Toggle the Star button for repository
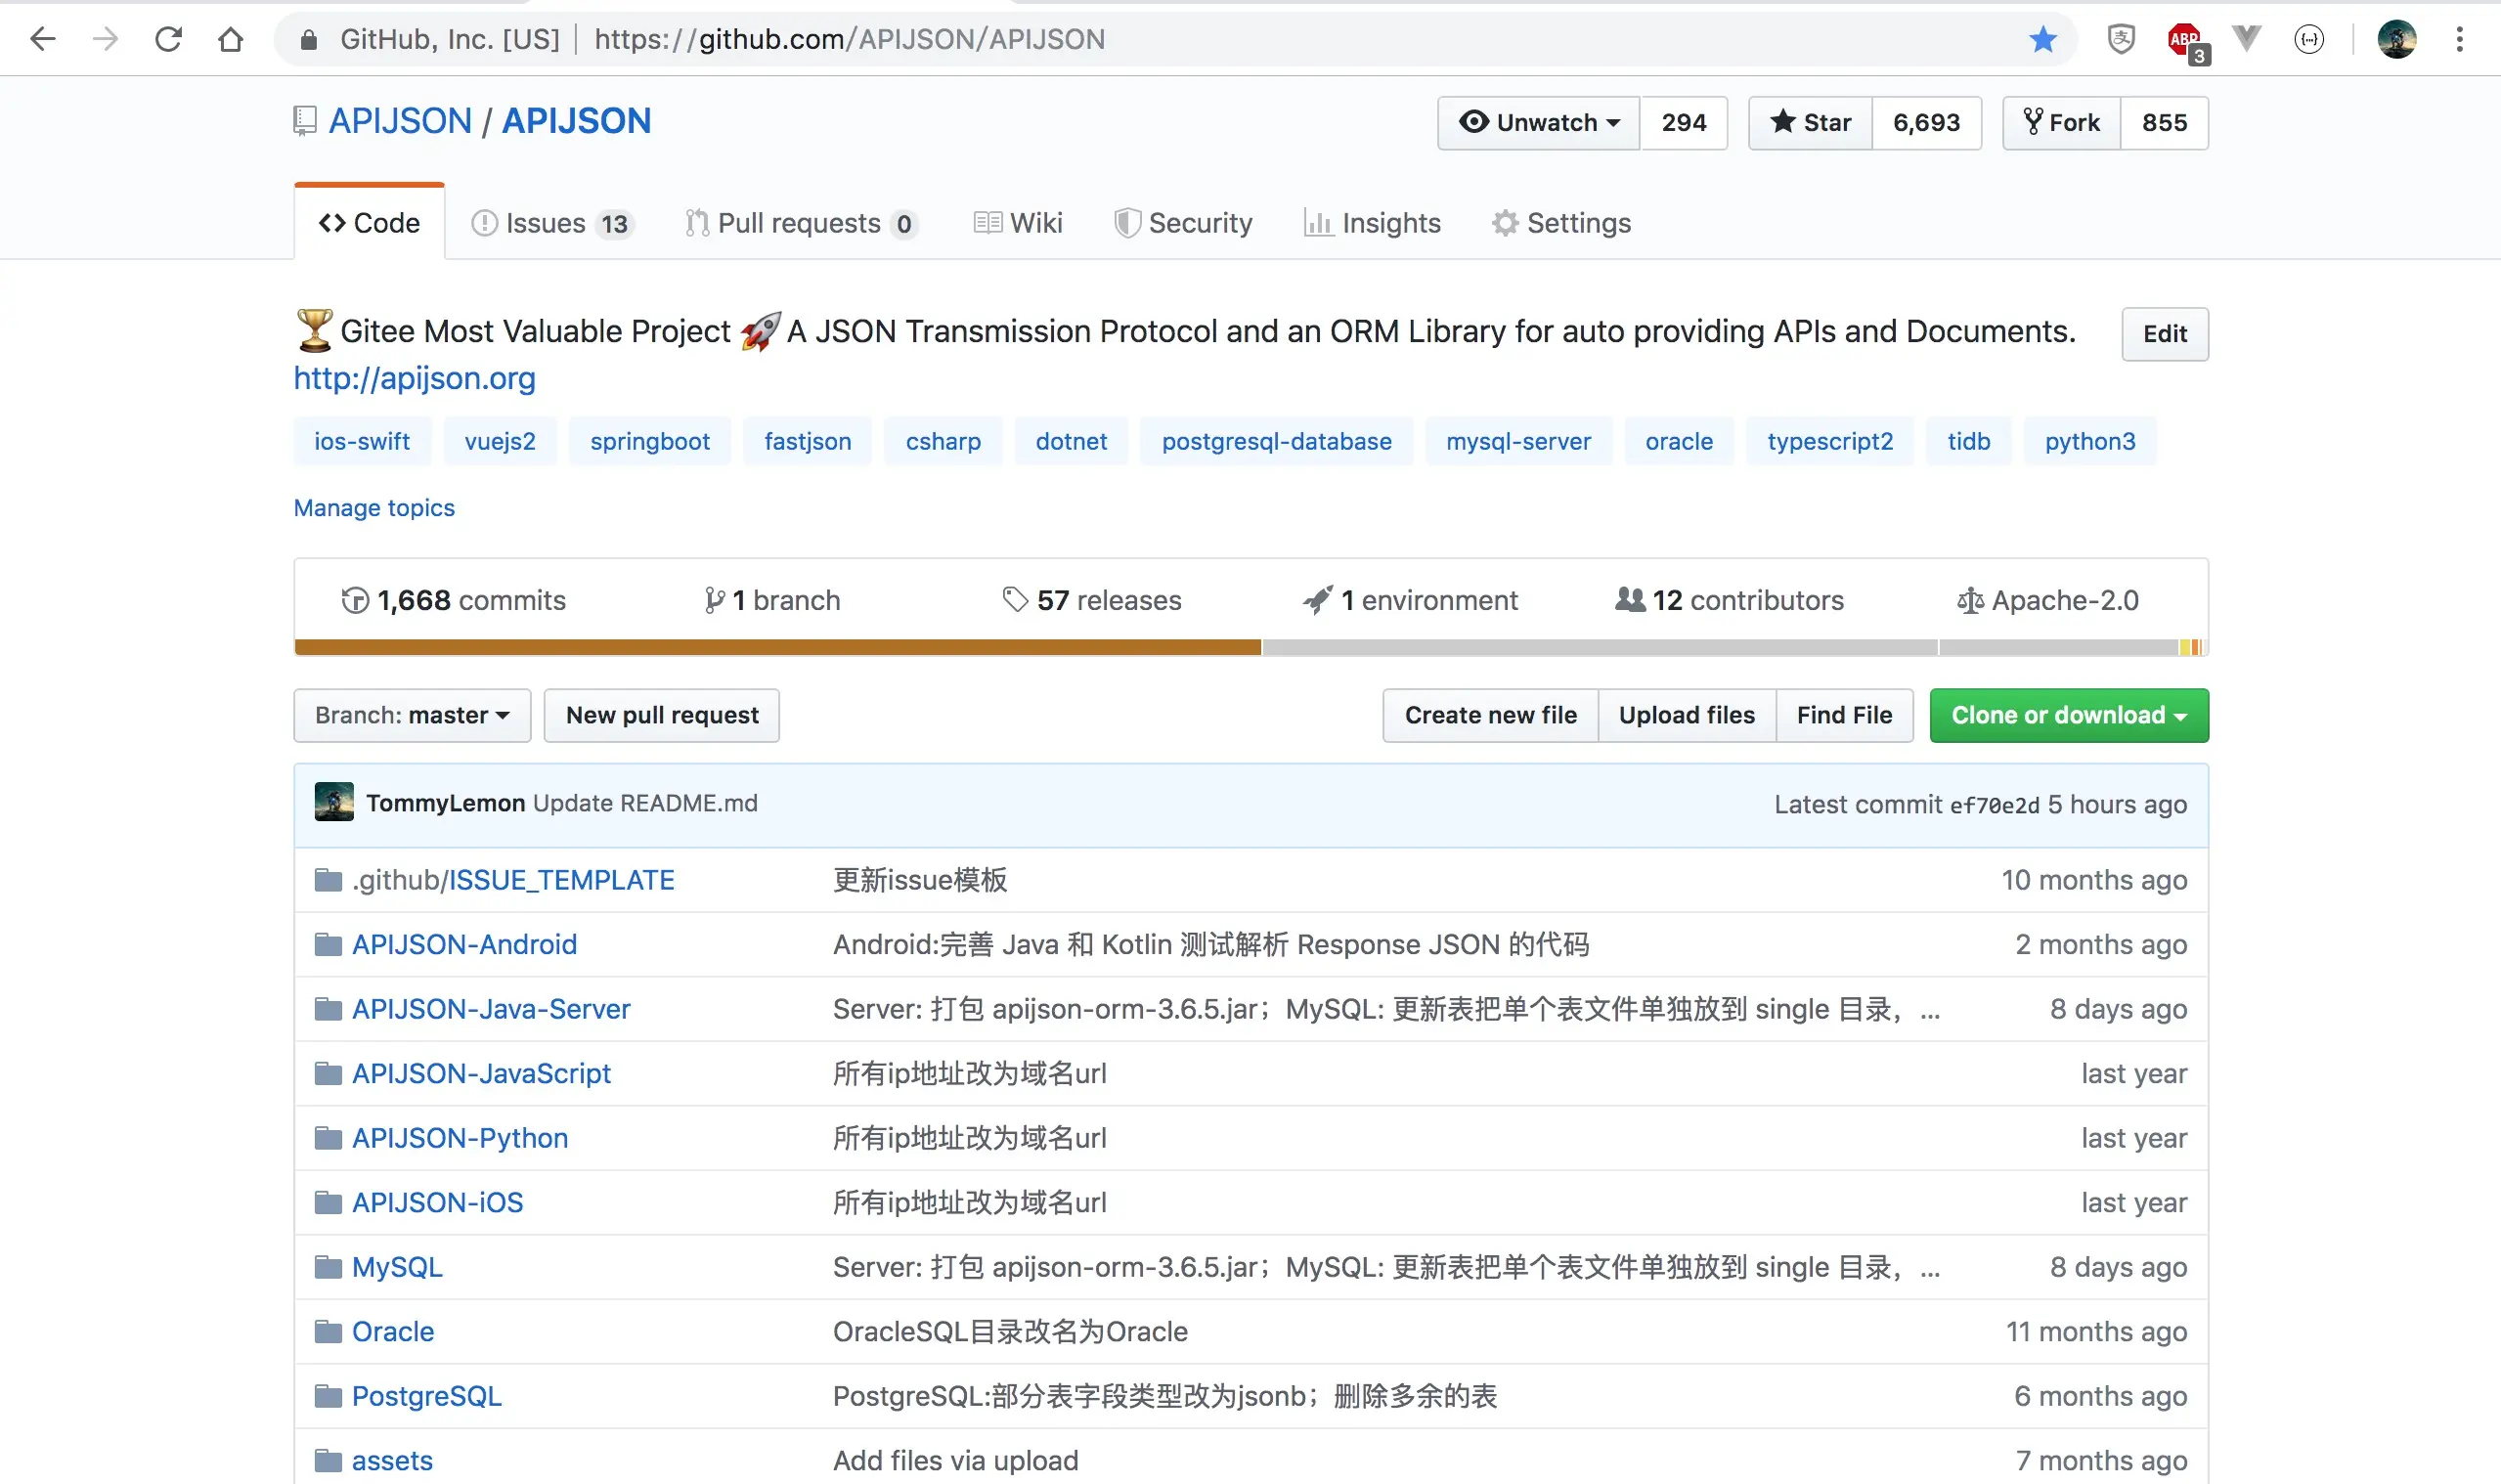This screenshot has width=2501, height=1484. 1811,123
